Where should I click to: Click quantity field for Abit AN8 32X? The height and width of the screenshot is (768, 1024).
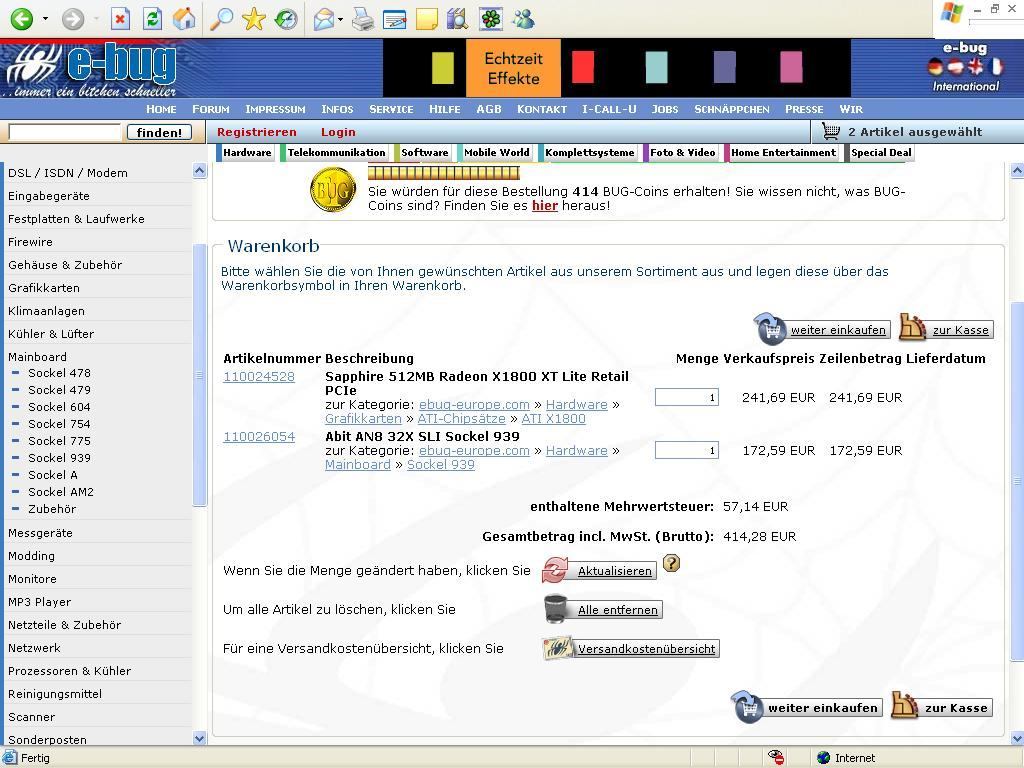click(686, 450)
